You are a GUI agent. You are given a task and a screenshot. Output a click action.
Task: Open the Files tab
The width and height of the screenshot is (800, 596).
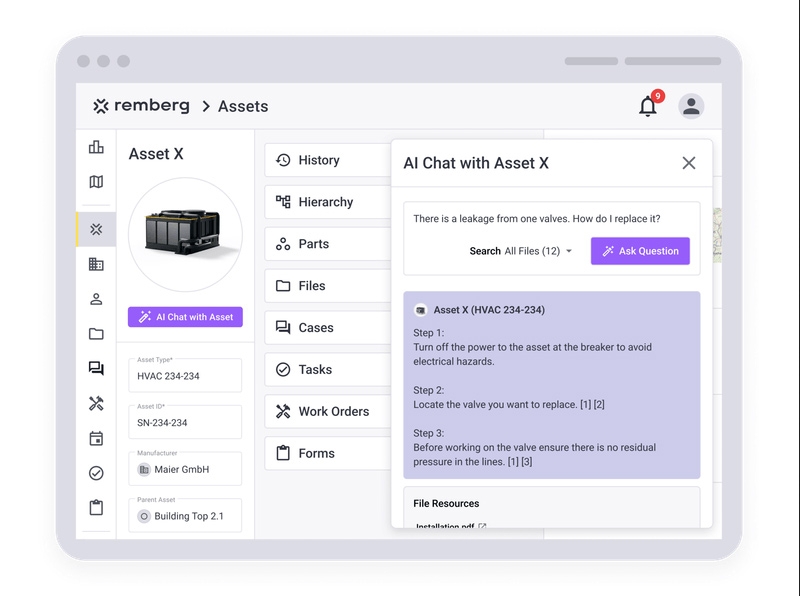tap(328, 286)
